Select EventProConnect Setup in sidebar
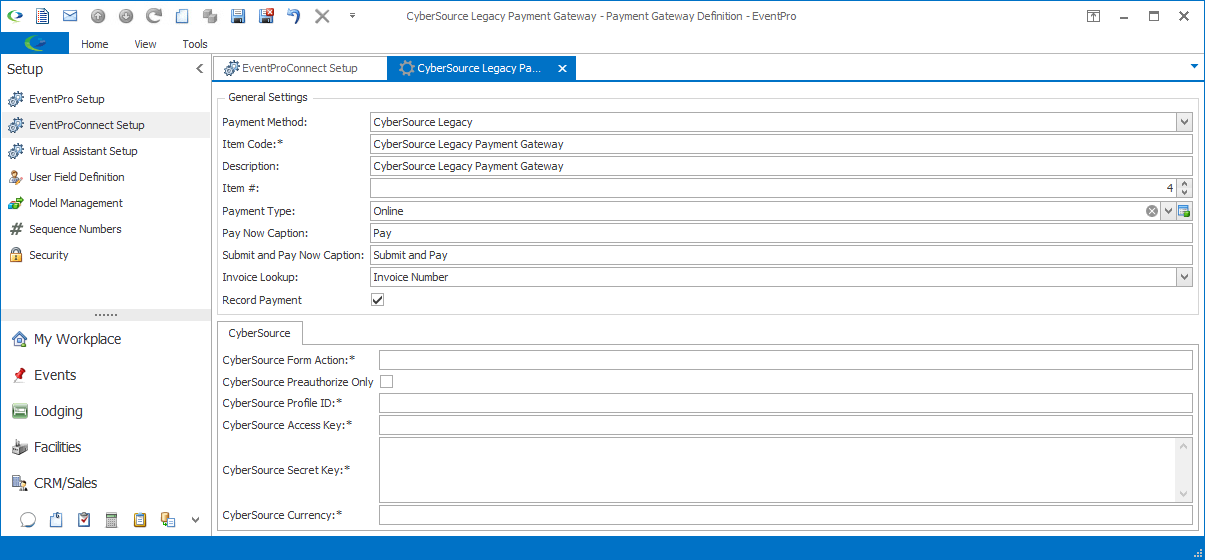Viewport: 1205px width, 560px height. point(105,125)
